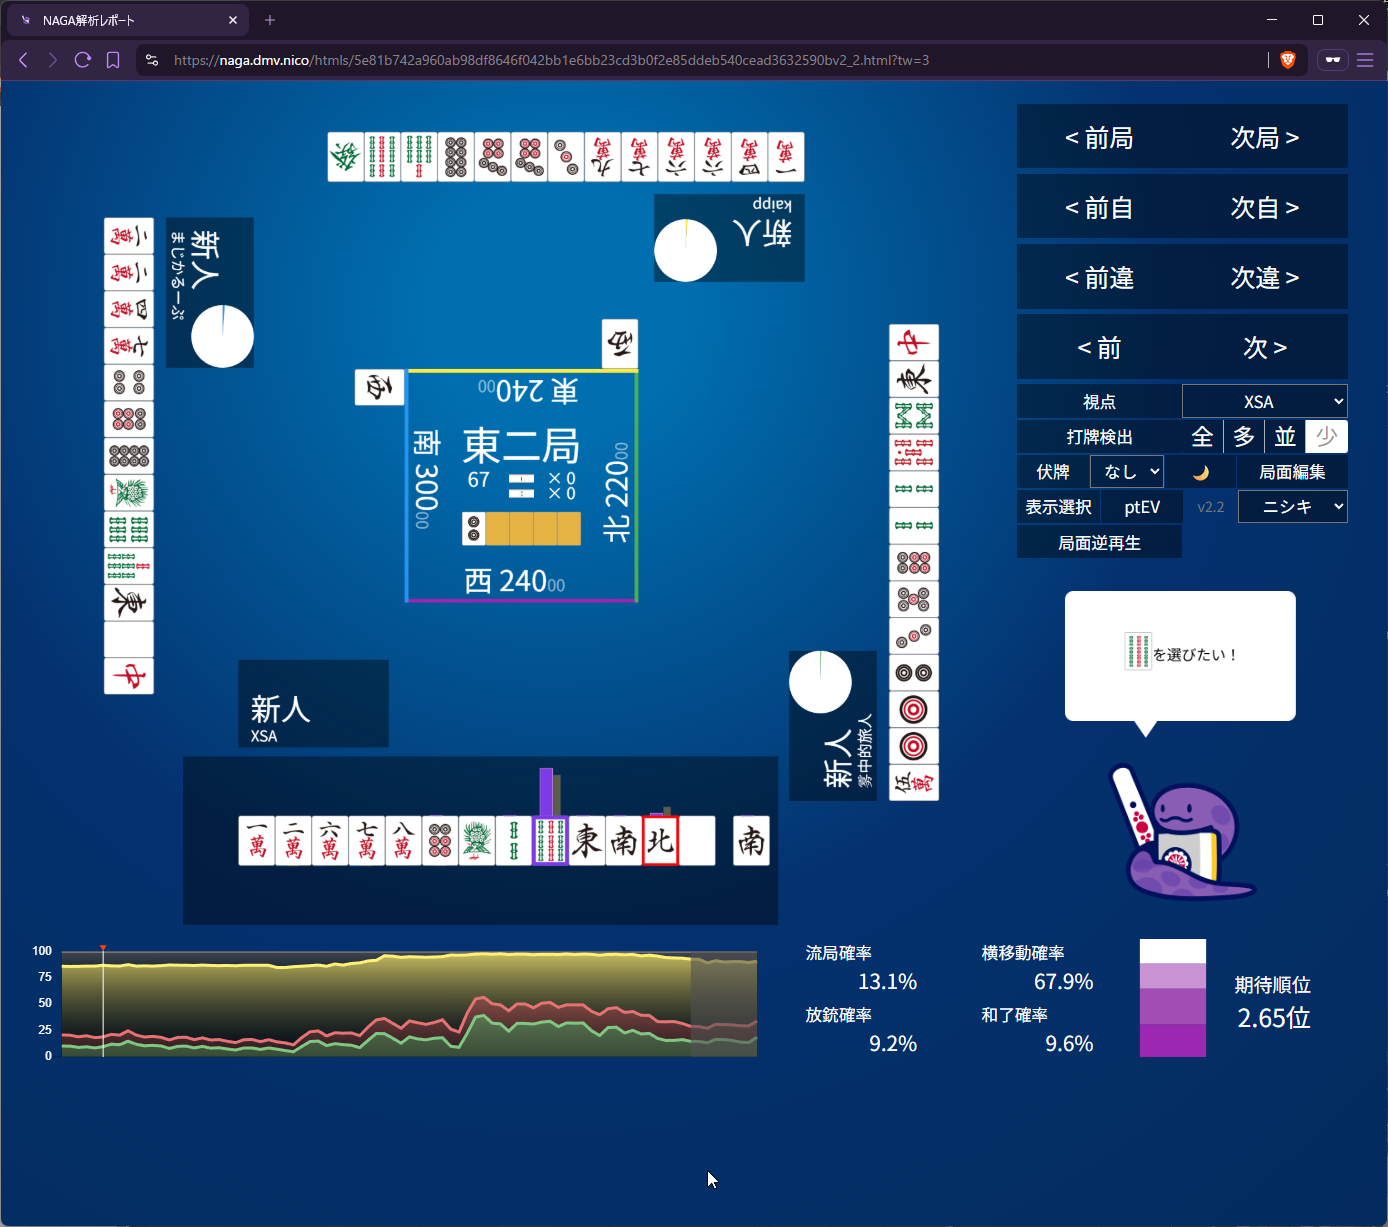Click the purple-highlighted bamboo tile in hand
Viewport: 1388px width, 1227px height.
[550, 841]
